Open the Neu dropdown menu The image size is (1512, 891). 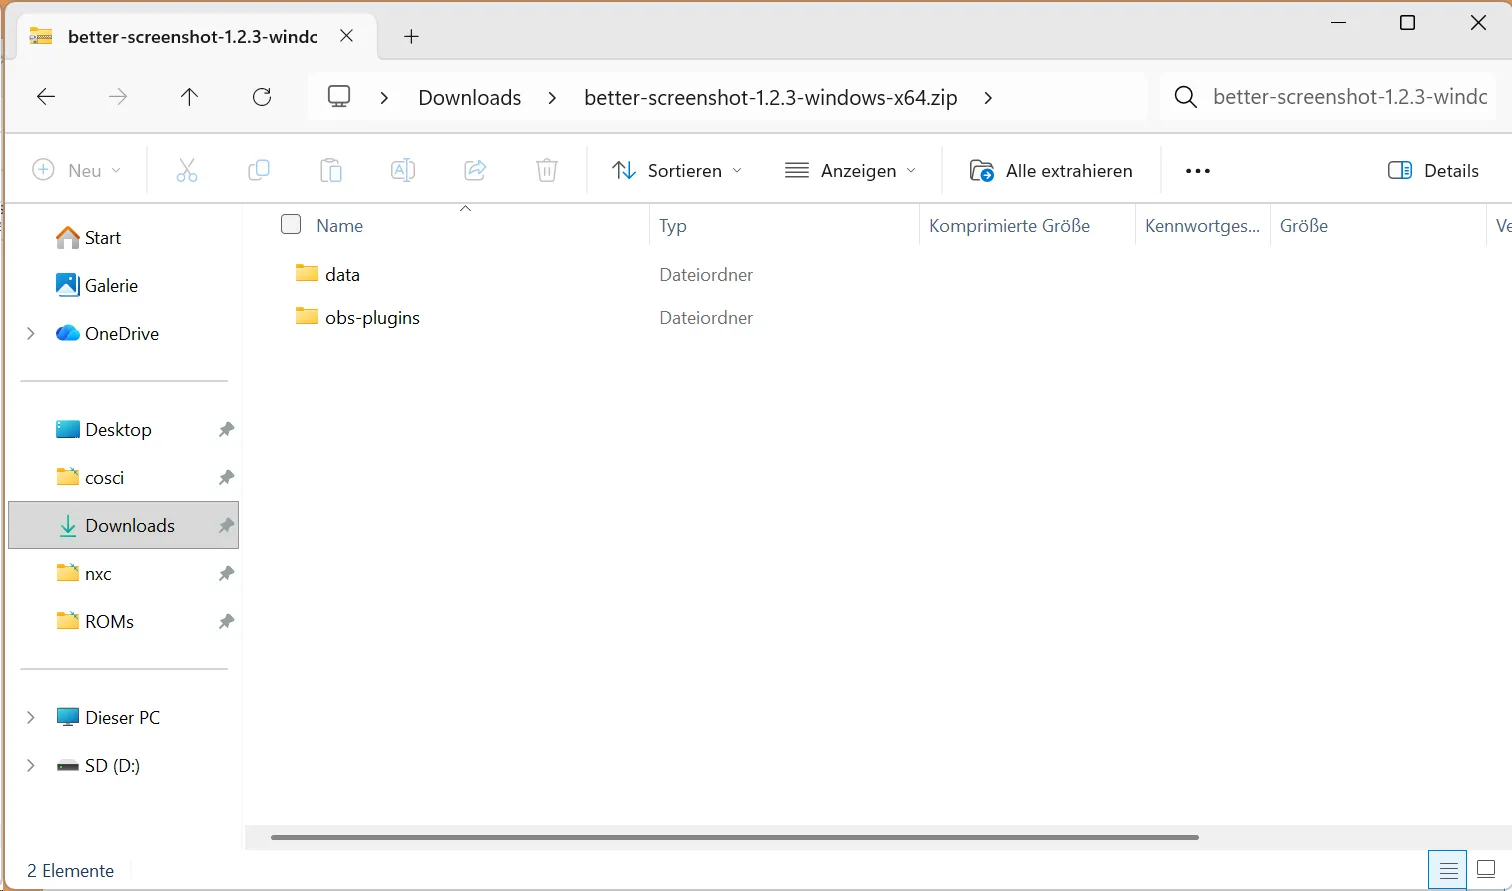(77, 171)
